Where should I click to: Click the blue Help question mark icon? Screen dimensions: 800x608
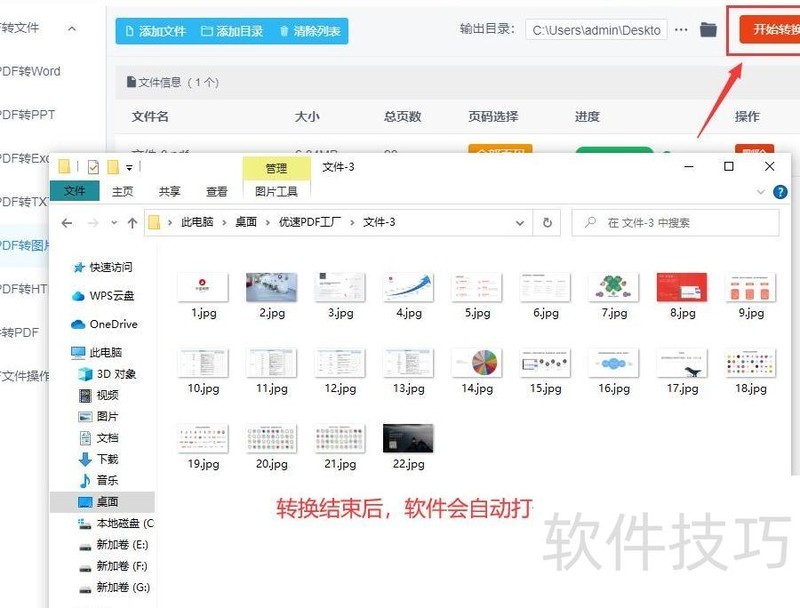point(780,192)
